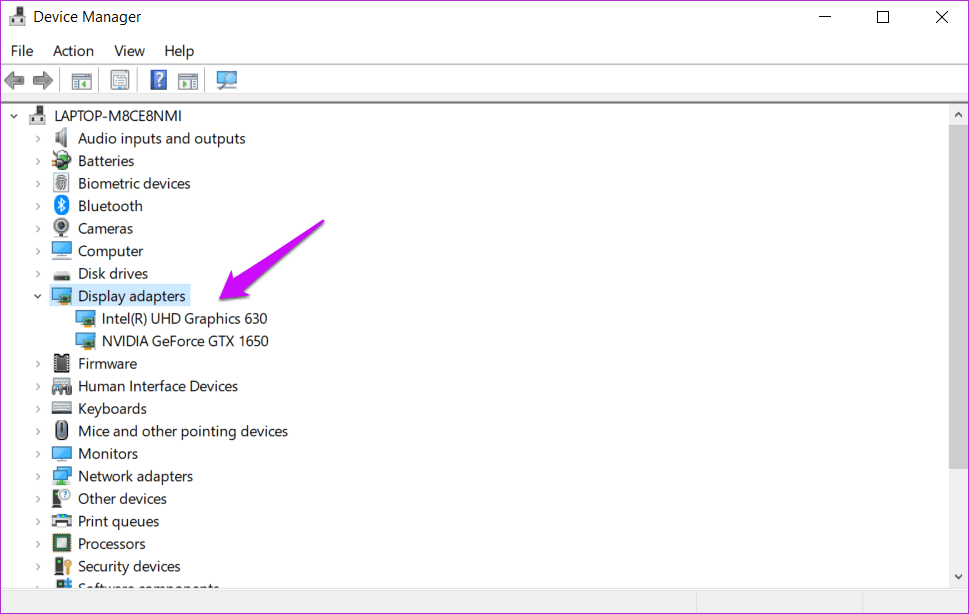969x614 pixels.
Task: Open the View menu
Action: [x=129, y=51]
